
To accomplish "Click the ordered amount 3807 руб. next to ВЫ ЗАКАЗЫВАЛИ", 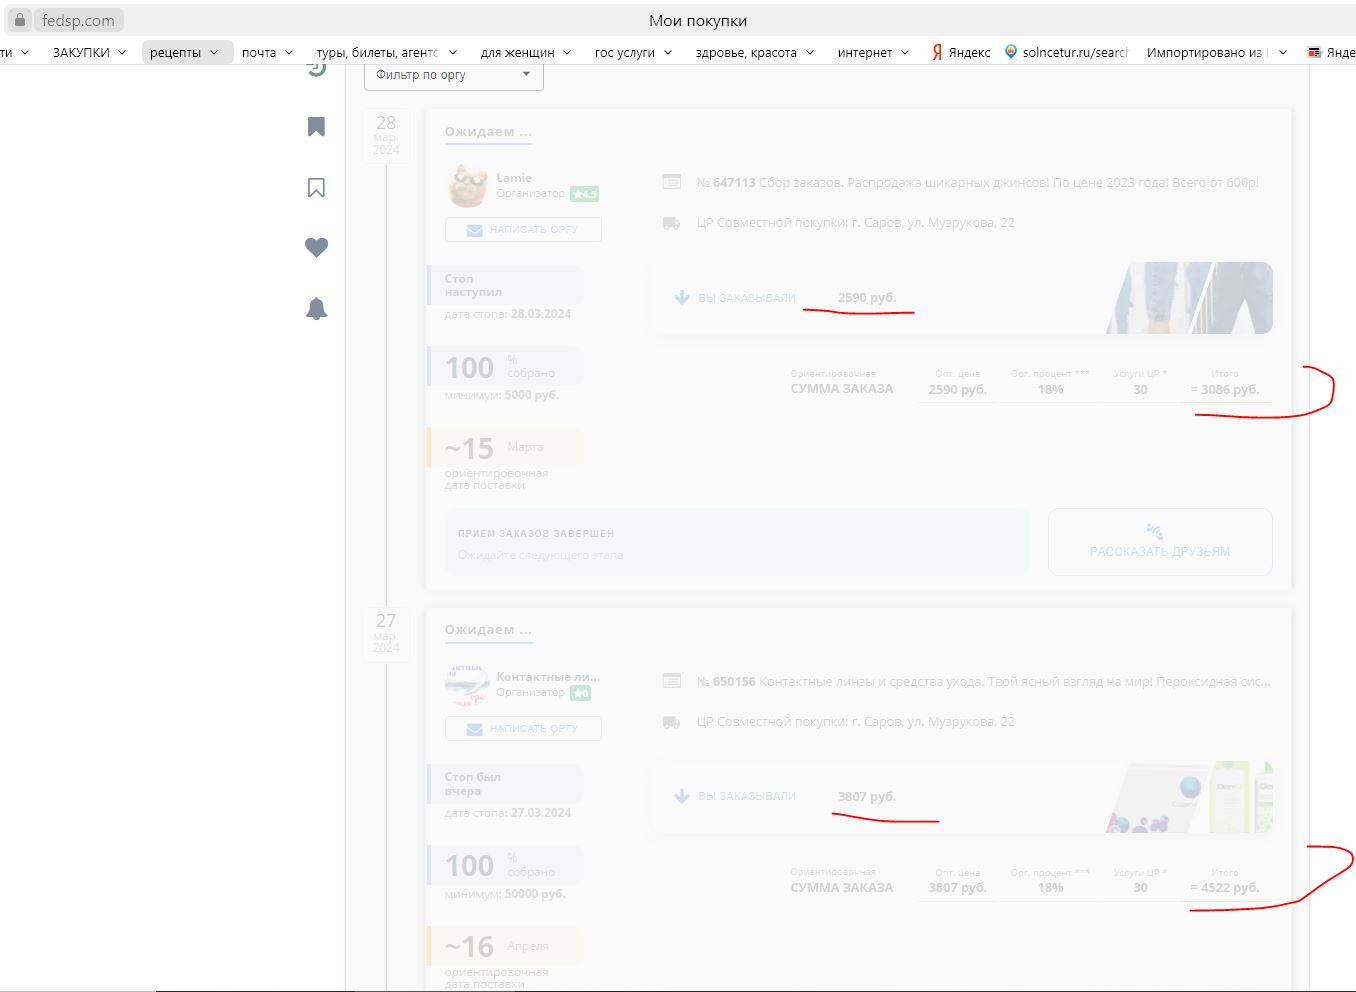I will coord(867,797).
